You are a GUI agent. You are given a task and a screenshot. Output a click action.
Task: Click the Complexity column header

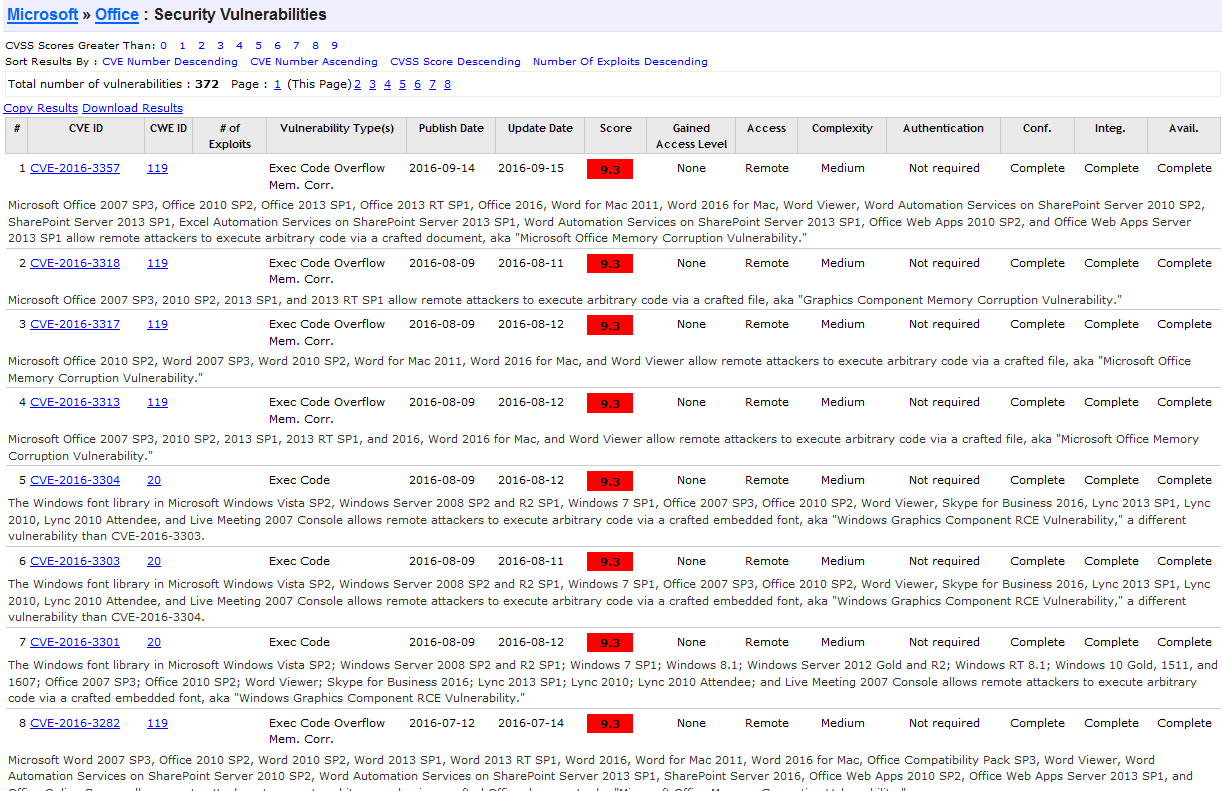tap(842, 136)
